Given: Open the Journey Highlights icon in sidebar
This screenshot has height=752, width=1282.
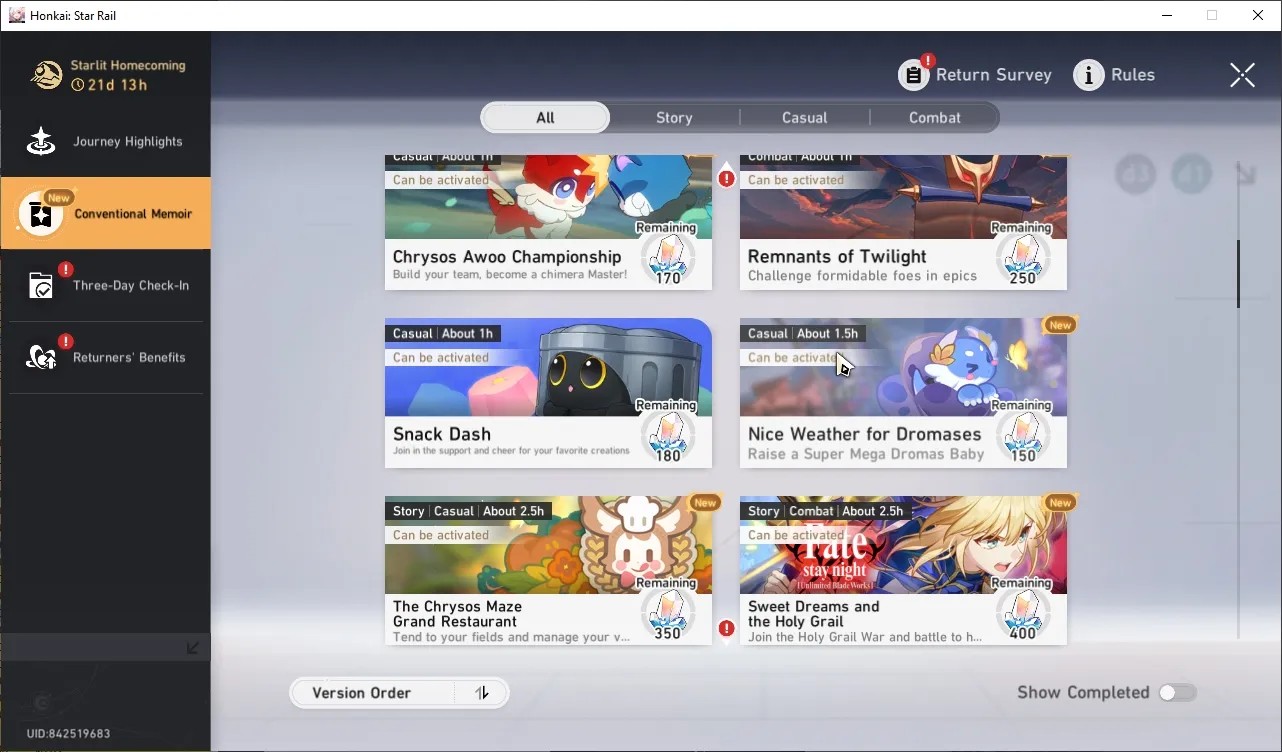Looking at the screenshot, I should pos(41,141).
